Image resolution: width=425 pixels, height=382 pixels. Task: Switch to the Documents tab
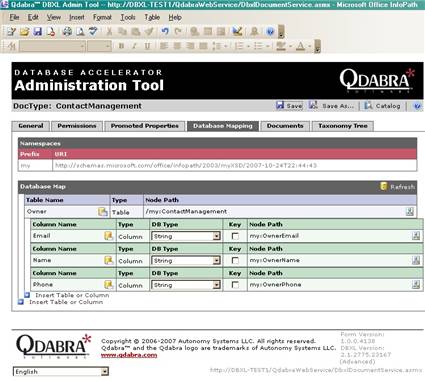[285, 126]
